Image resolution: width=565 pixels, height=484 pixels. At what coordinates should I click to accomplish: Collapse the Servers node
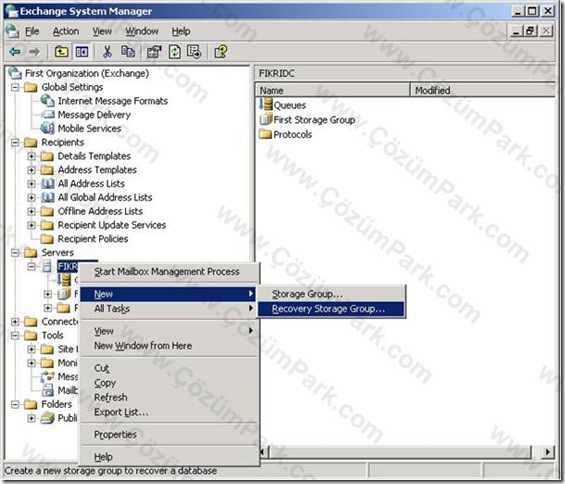pos(15,253)
